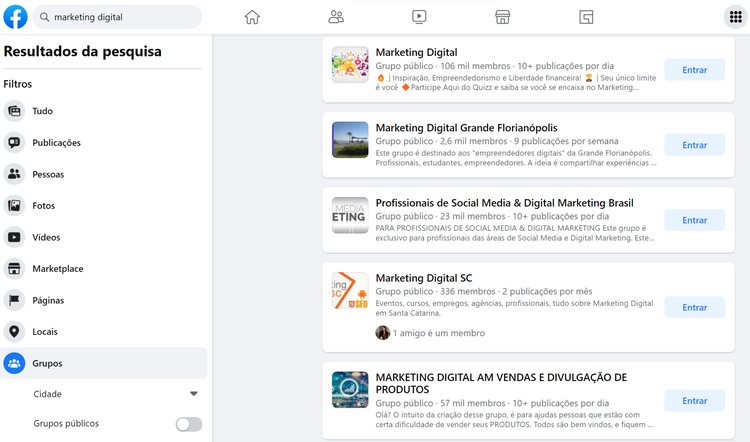Expand the Cidade dropdown

(x=193, y=394)
